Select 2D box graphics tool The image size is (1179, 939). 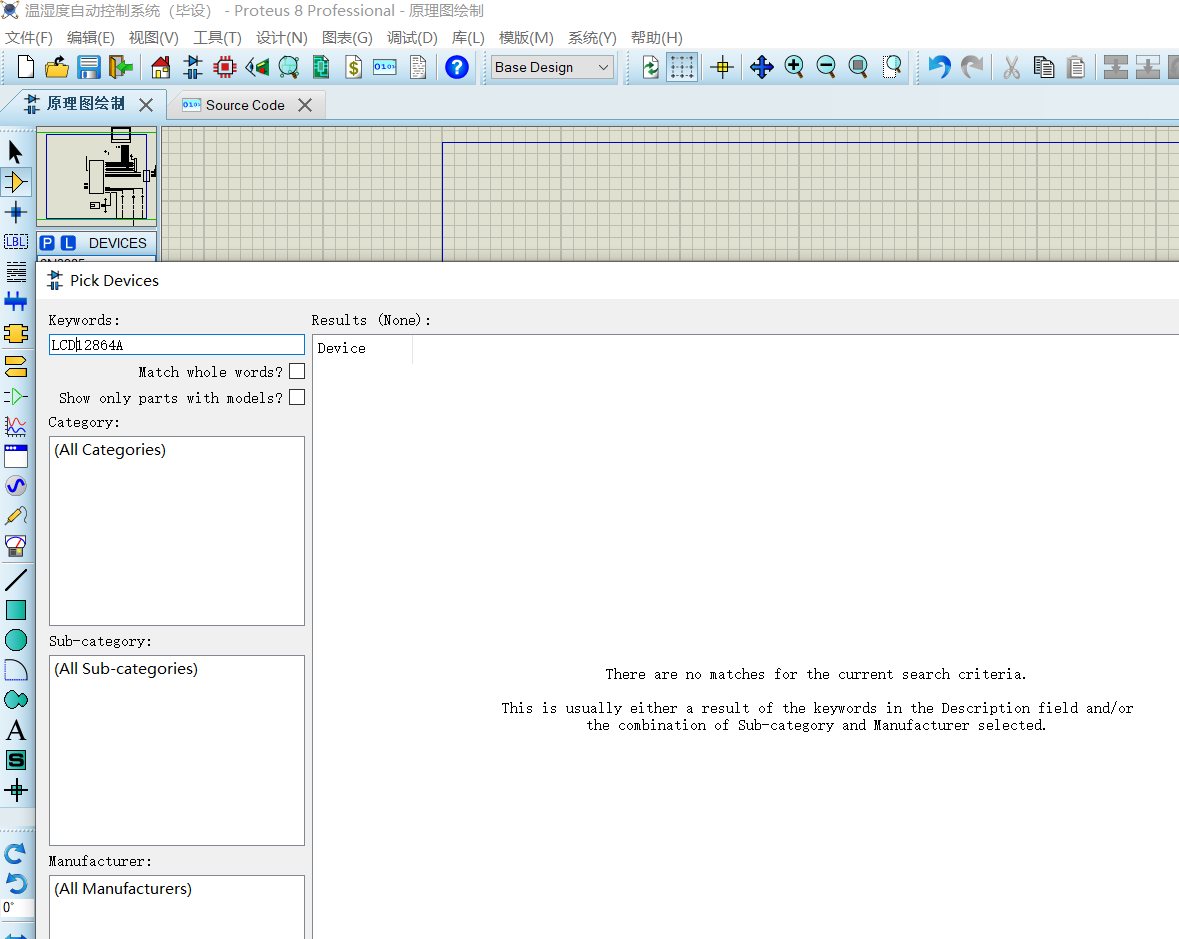(16, 610)
